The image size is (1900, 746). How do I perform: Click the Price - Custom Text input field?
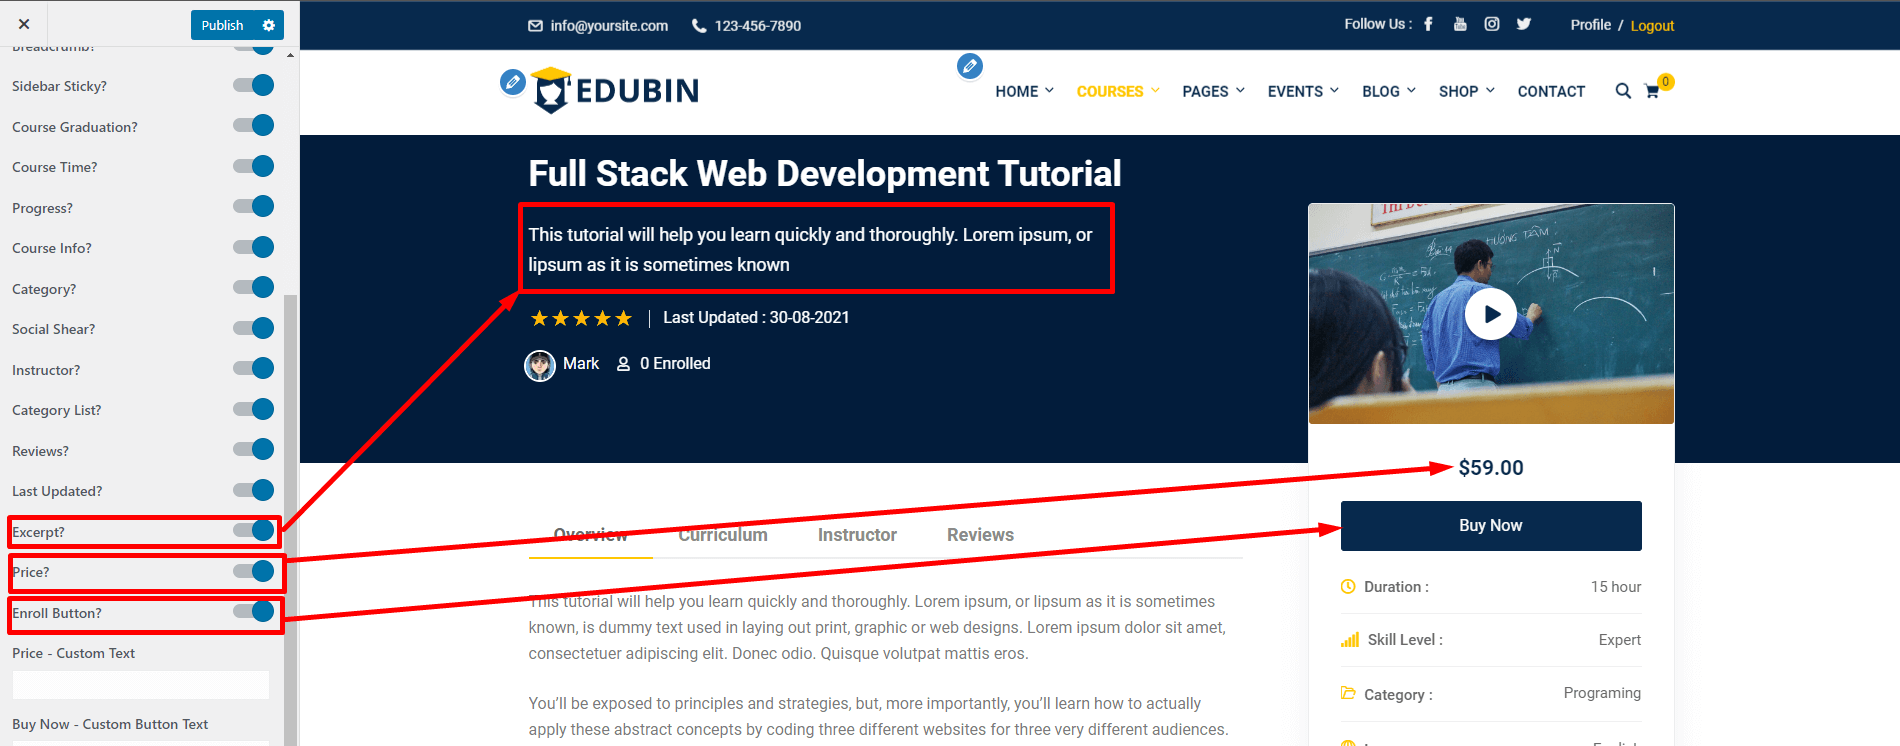tap(141, 685)
